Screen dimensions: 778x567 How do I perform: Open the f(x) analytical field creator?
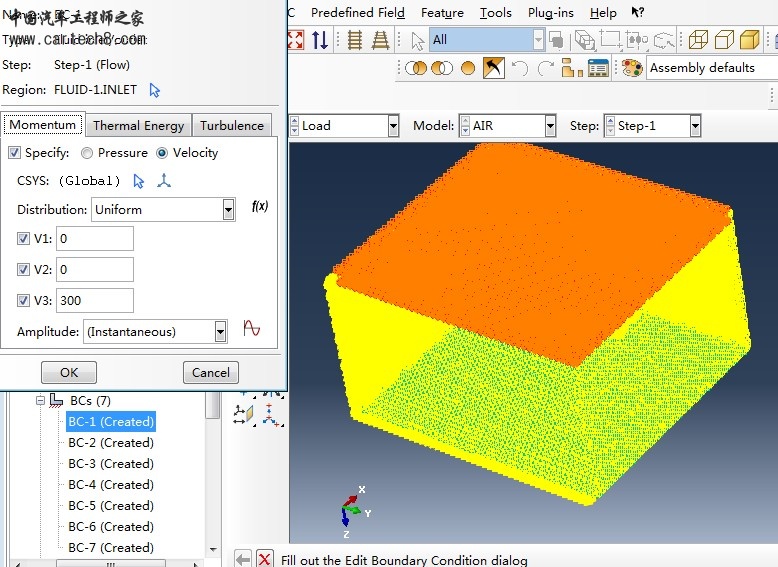pyautogui.click(x=259, y=207)
